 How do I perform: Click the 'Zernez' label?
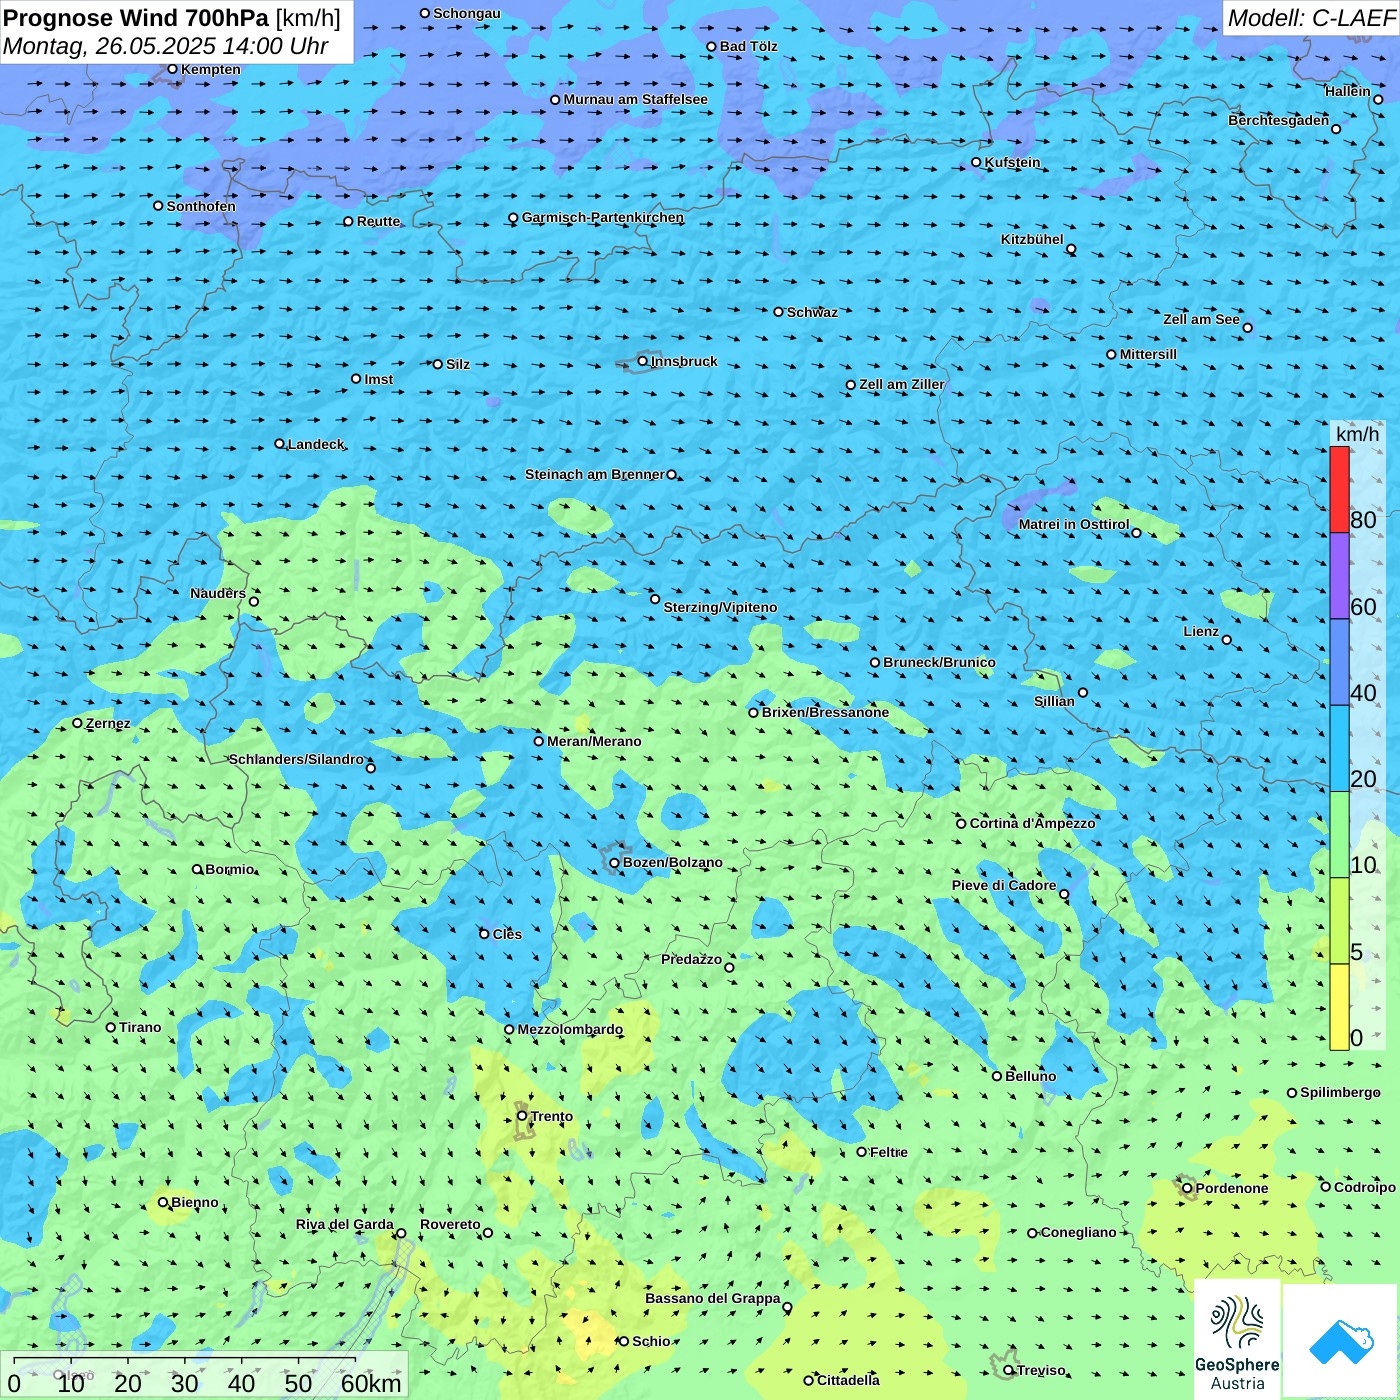(108, 723)
